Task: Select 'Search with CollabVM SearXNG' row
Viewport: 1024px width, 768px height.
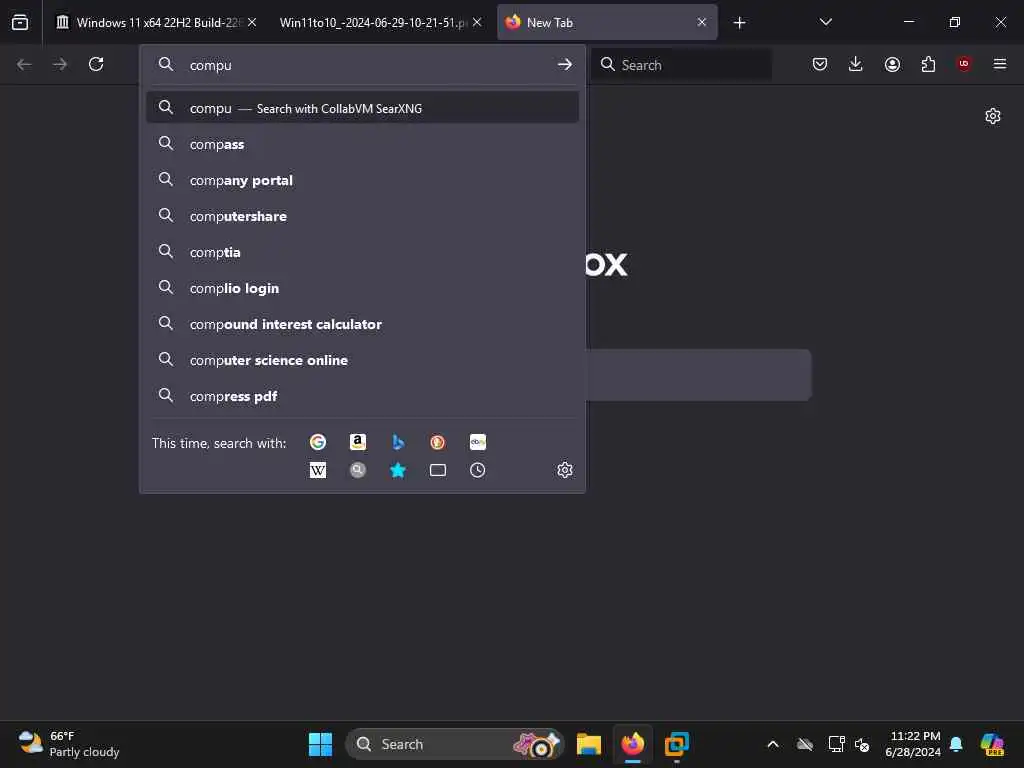Action: pyautogui.click(x=362, y=108)
